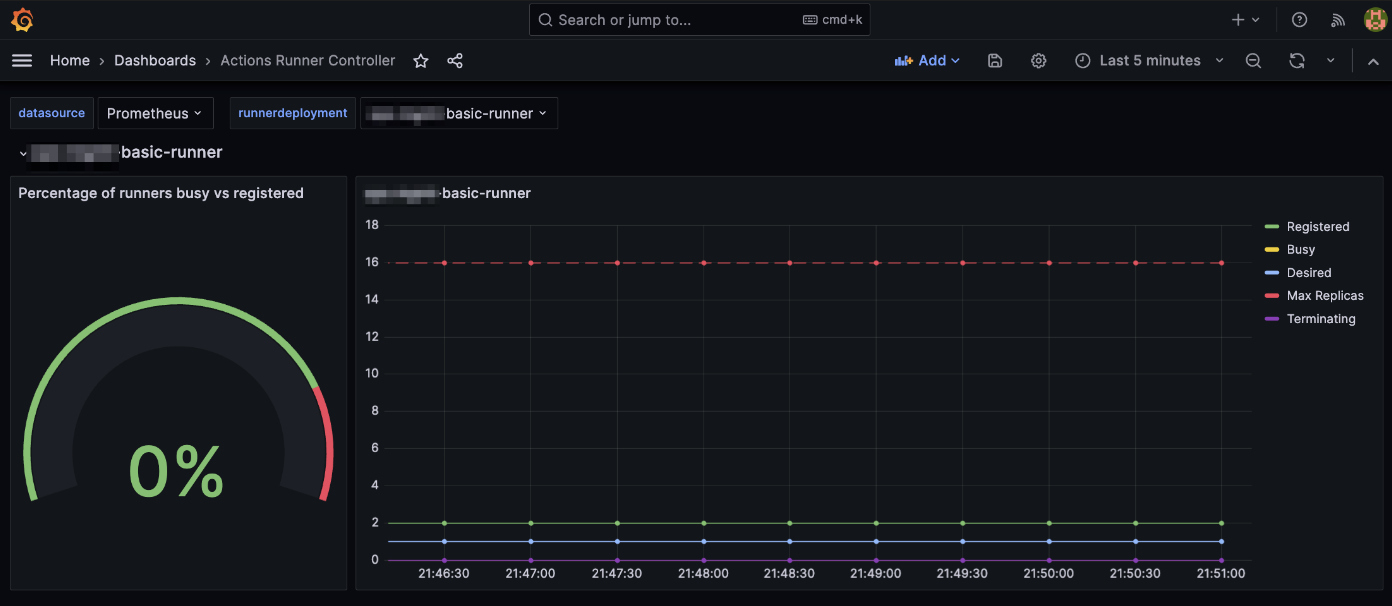The height and width of the screenshot is (606, 1392).
Task: Open the news RSS feed icon
Action: coord(1338,20)
